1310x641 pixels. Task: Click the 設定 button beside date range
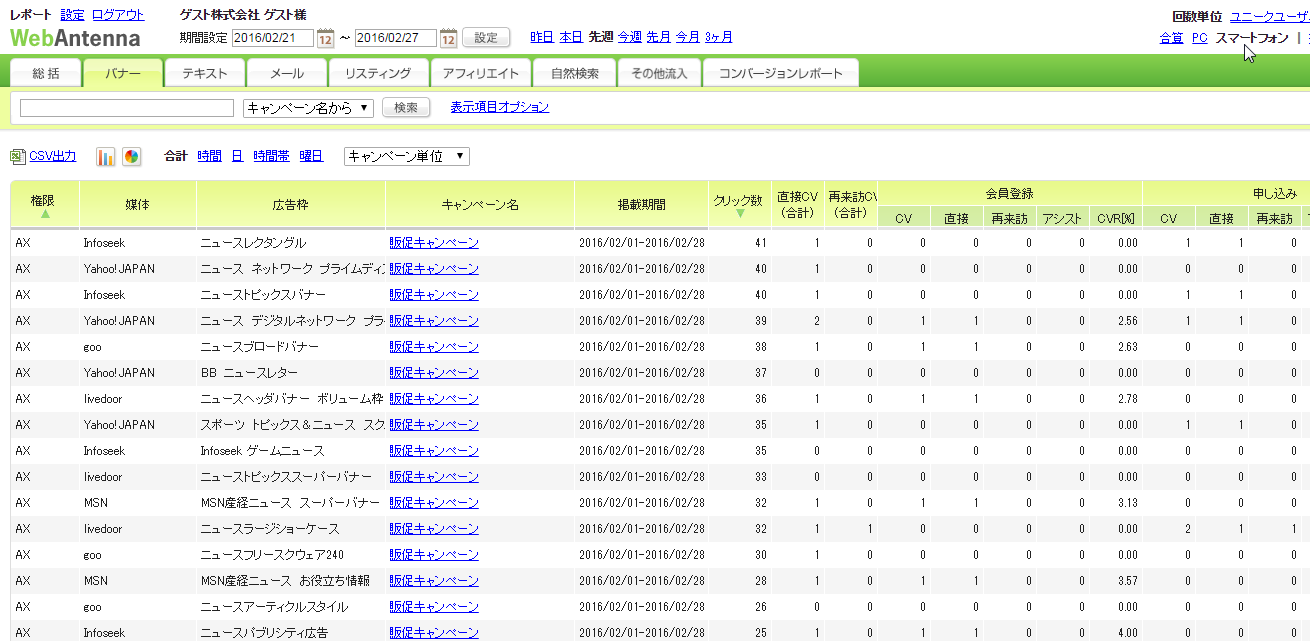(x=485, y=38)
